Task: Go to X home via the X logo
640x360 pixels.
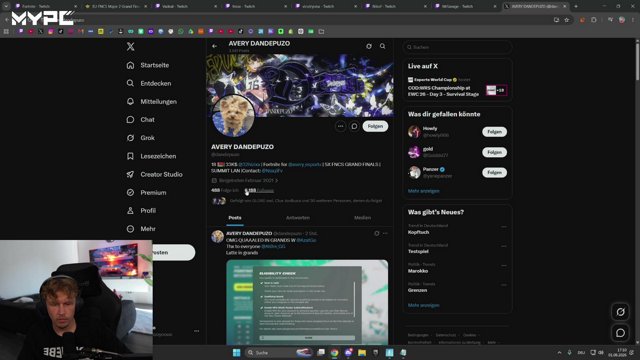Action: click(x=130, y=47)
